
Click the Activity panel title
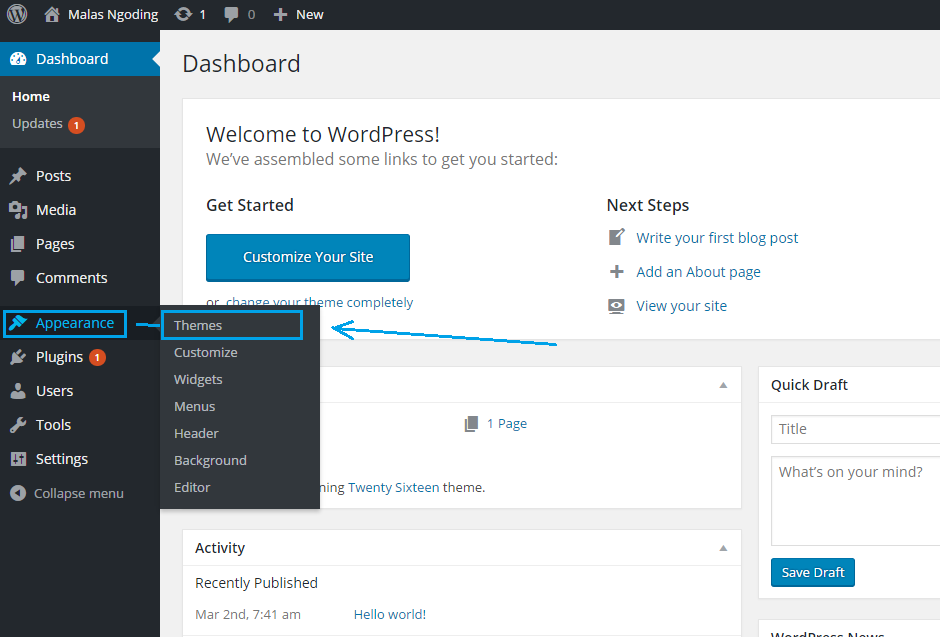tap(219, 548)
